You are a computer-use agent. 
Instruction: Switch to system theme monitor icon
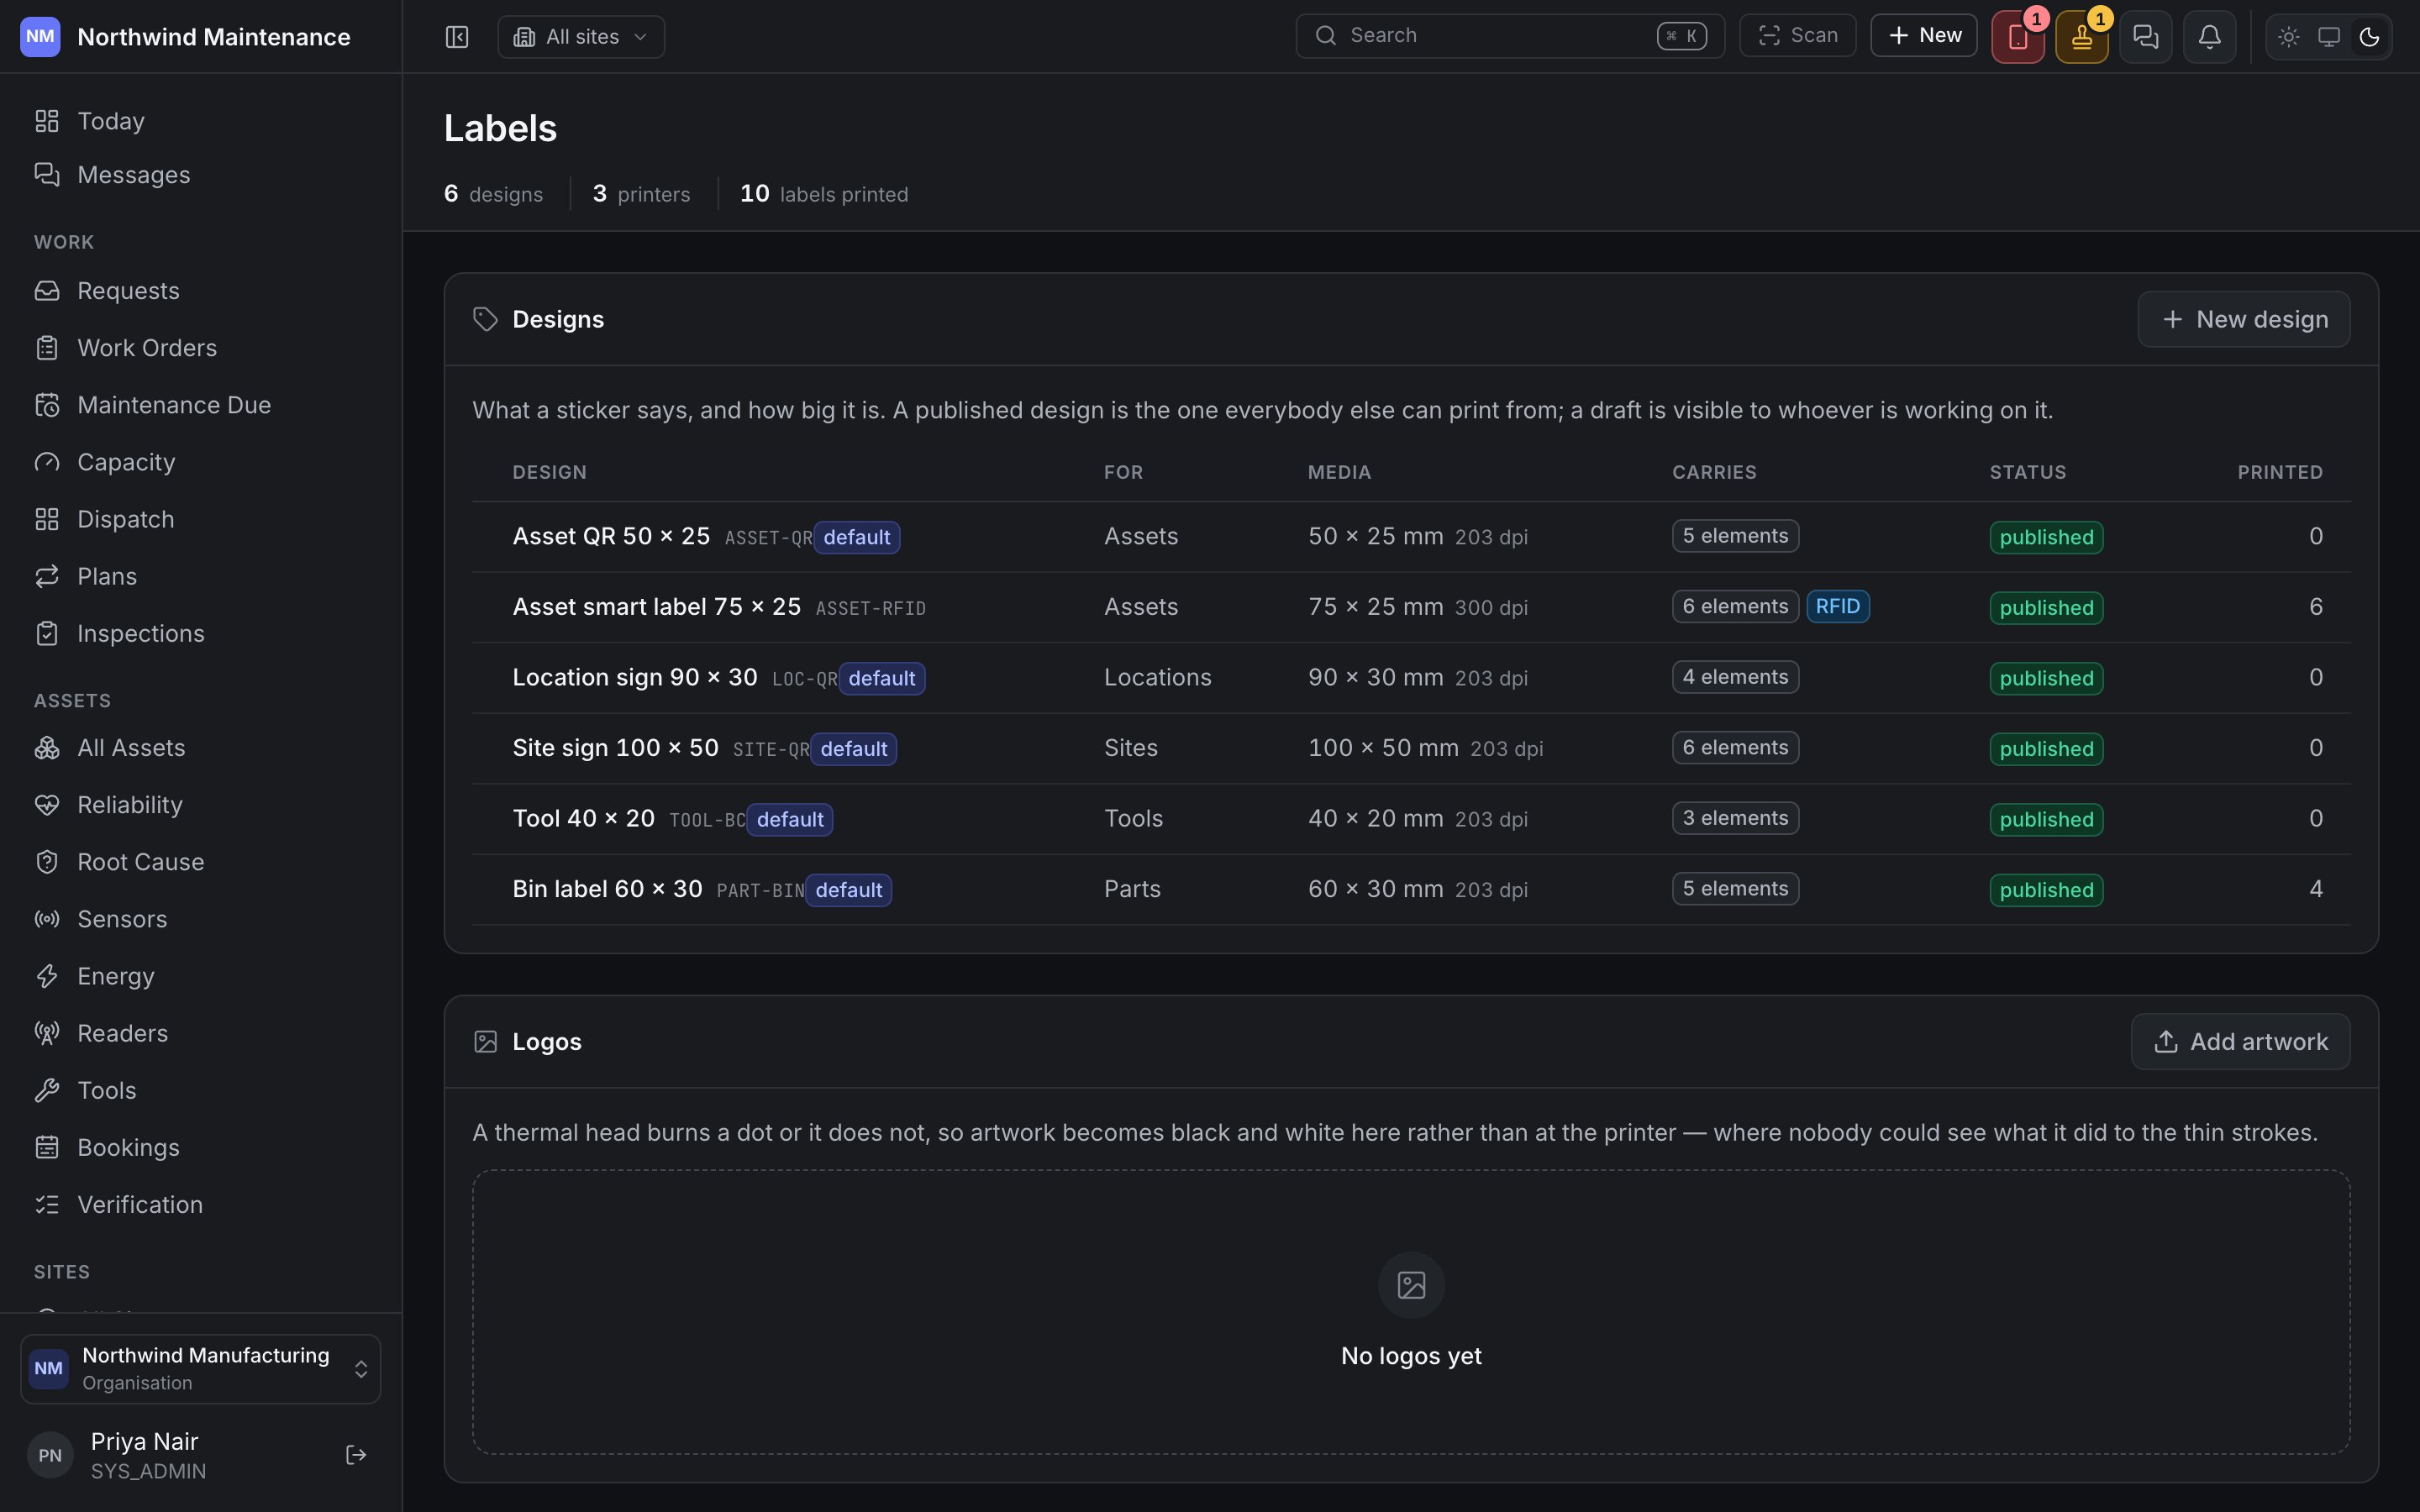click(x=2328, y=37)
